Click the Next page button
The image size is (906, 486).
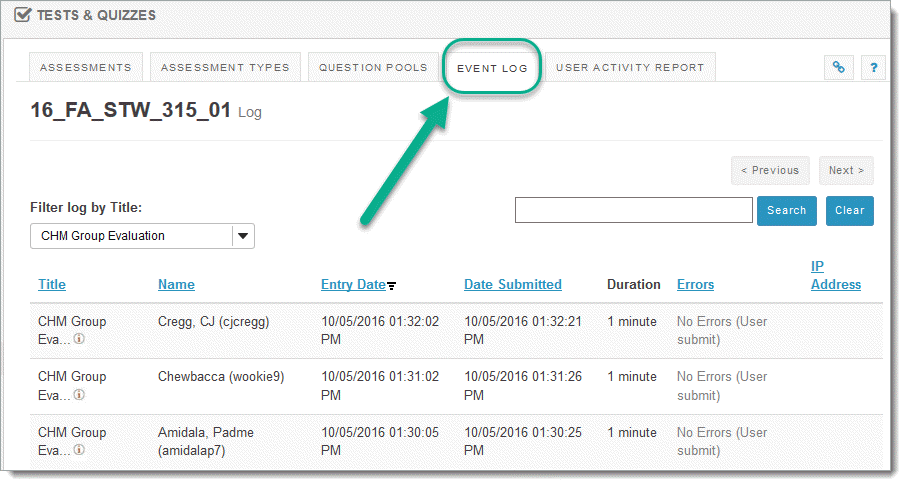coord(846,170)
